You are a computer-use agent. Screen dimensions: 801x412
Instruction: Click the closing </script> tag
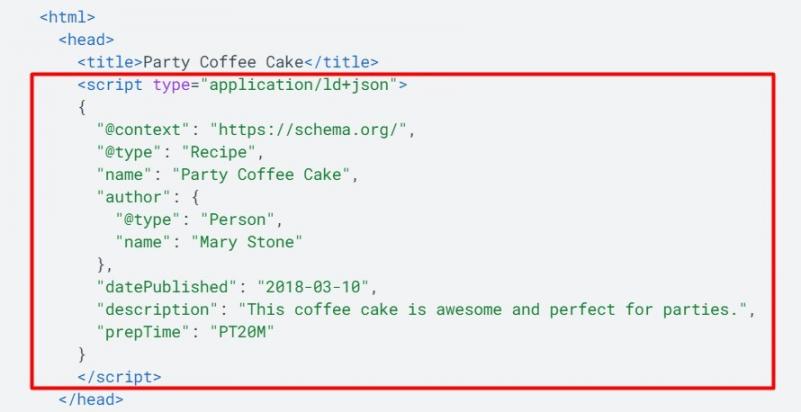tap(120, 377)
